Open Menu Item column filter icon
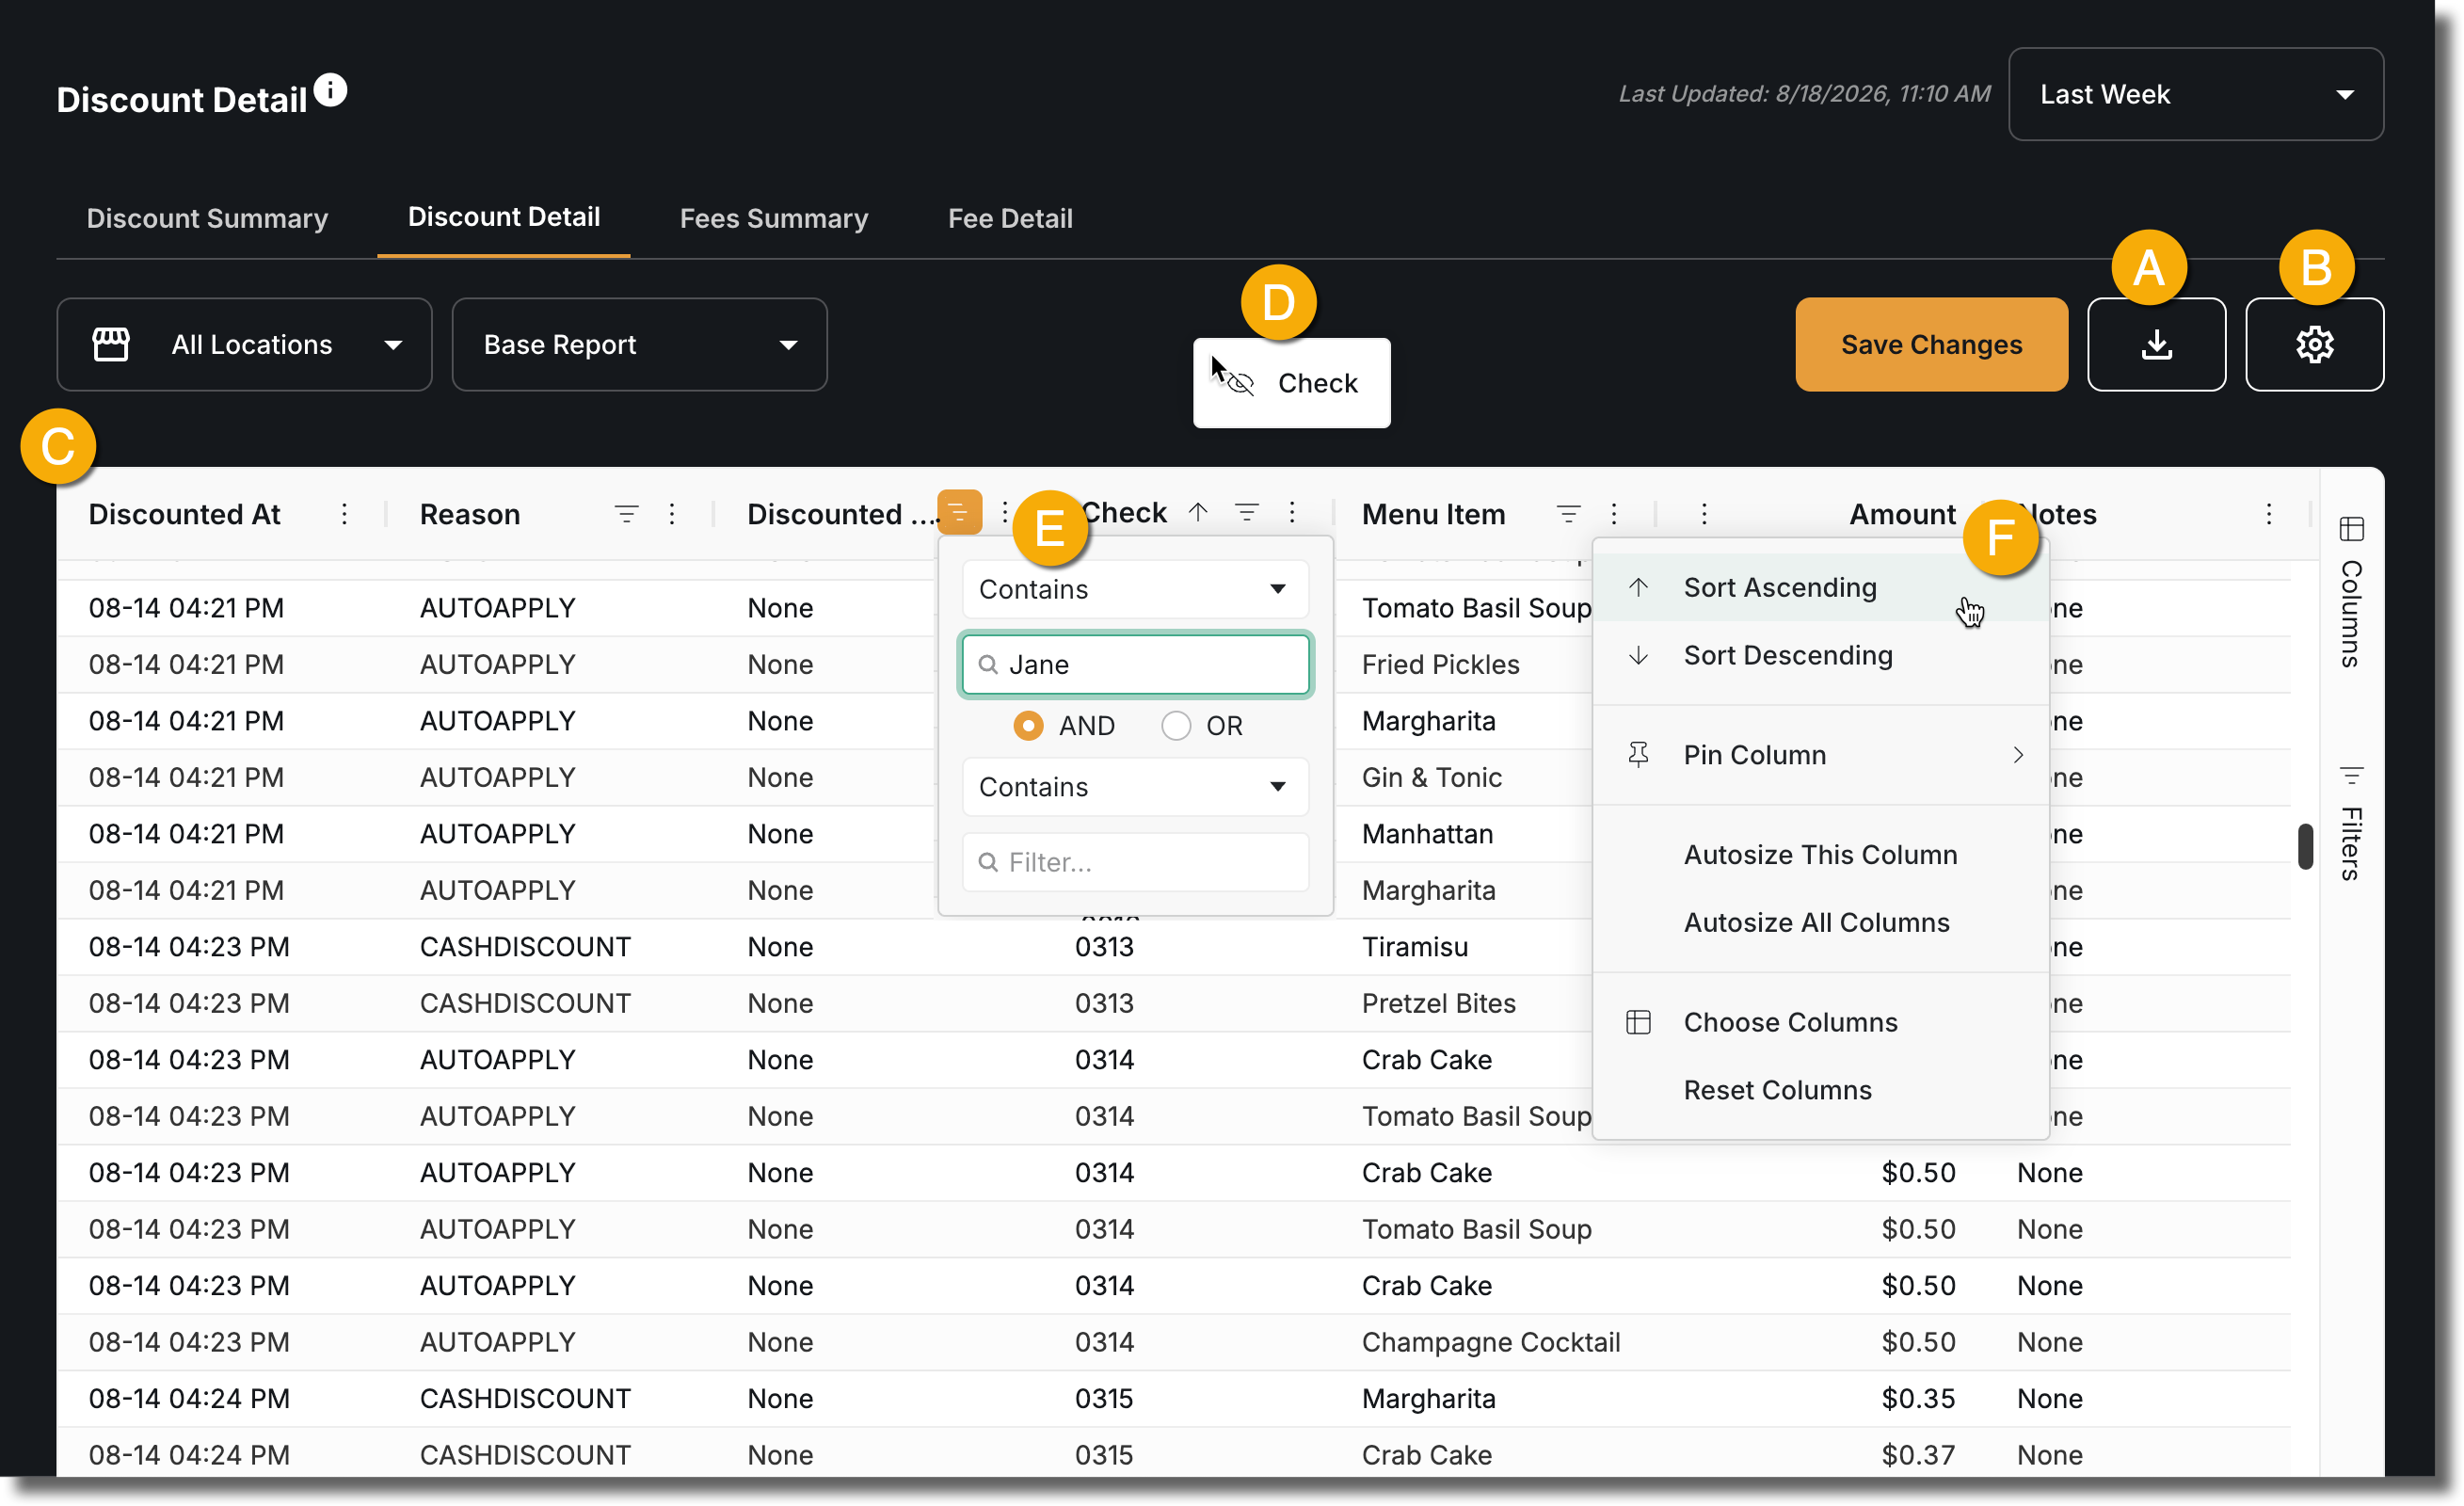This screenshot has height=1506, width=2464. pos(1568,514)
